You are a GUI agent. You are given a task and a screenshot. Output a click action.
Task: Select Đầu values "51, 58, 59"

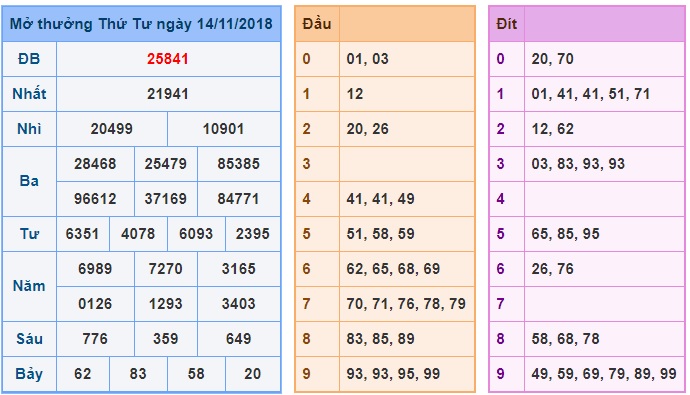(x=380, y=234)
